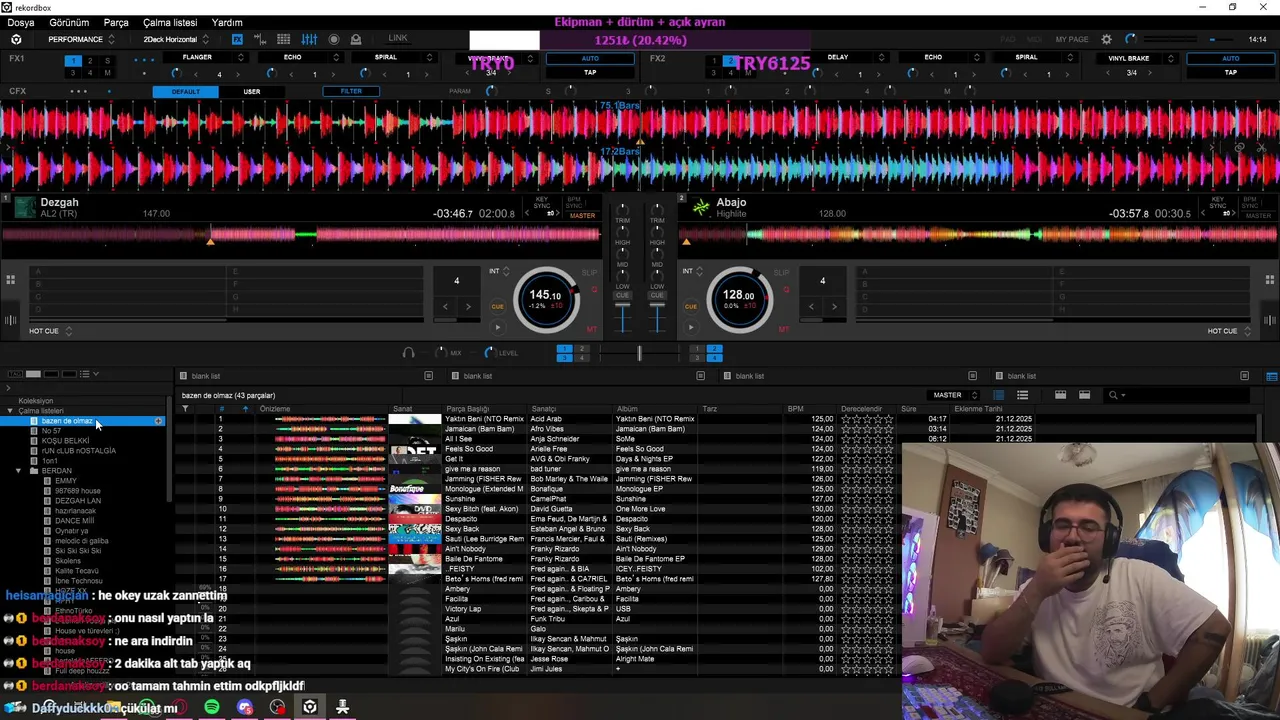Toggle deck 2 beat jump waveform icon
Image resolution: width=1280 pixels, height=720 pixels.
(1270, 320)
